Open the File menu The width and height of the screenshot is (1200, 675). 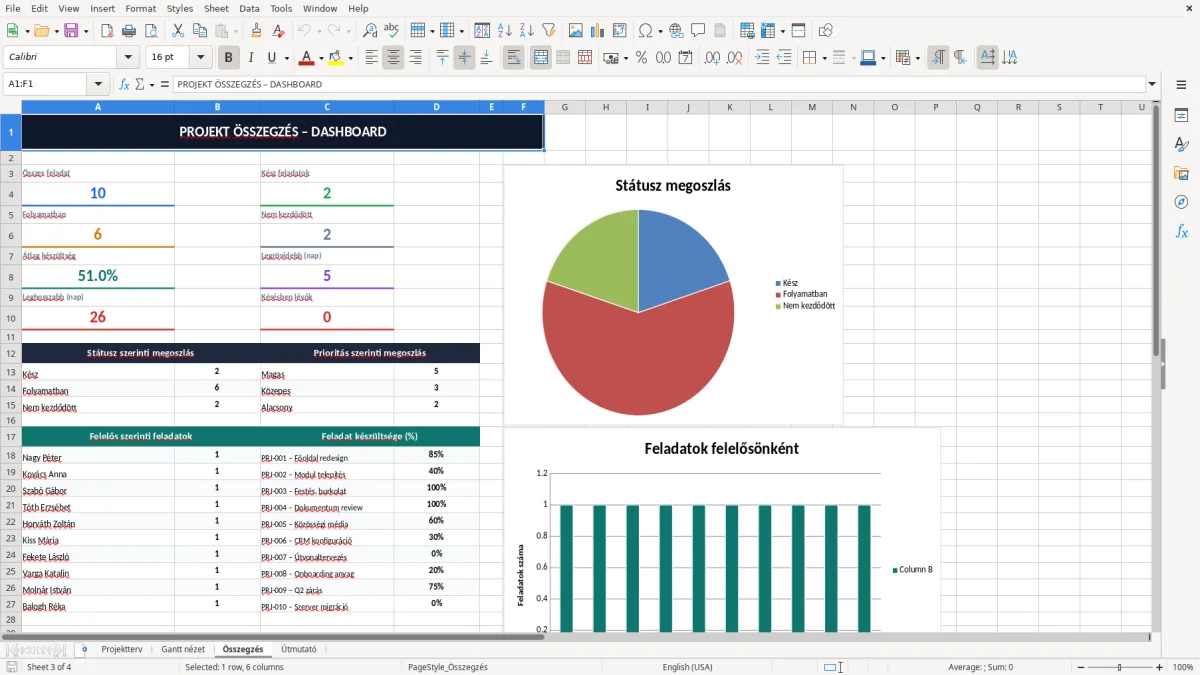13,8
